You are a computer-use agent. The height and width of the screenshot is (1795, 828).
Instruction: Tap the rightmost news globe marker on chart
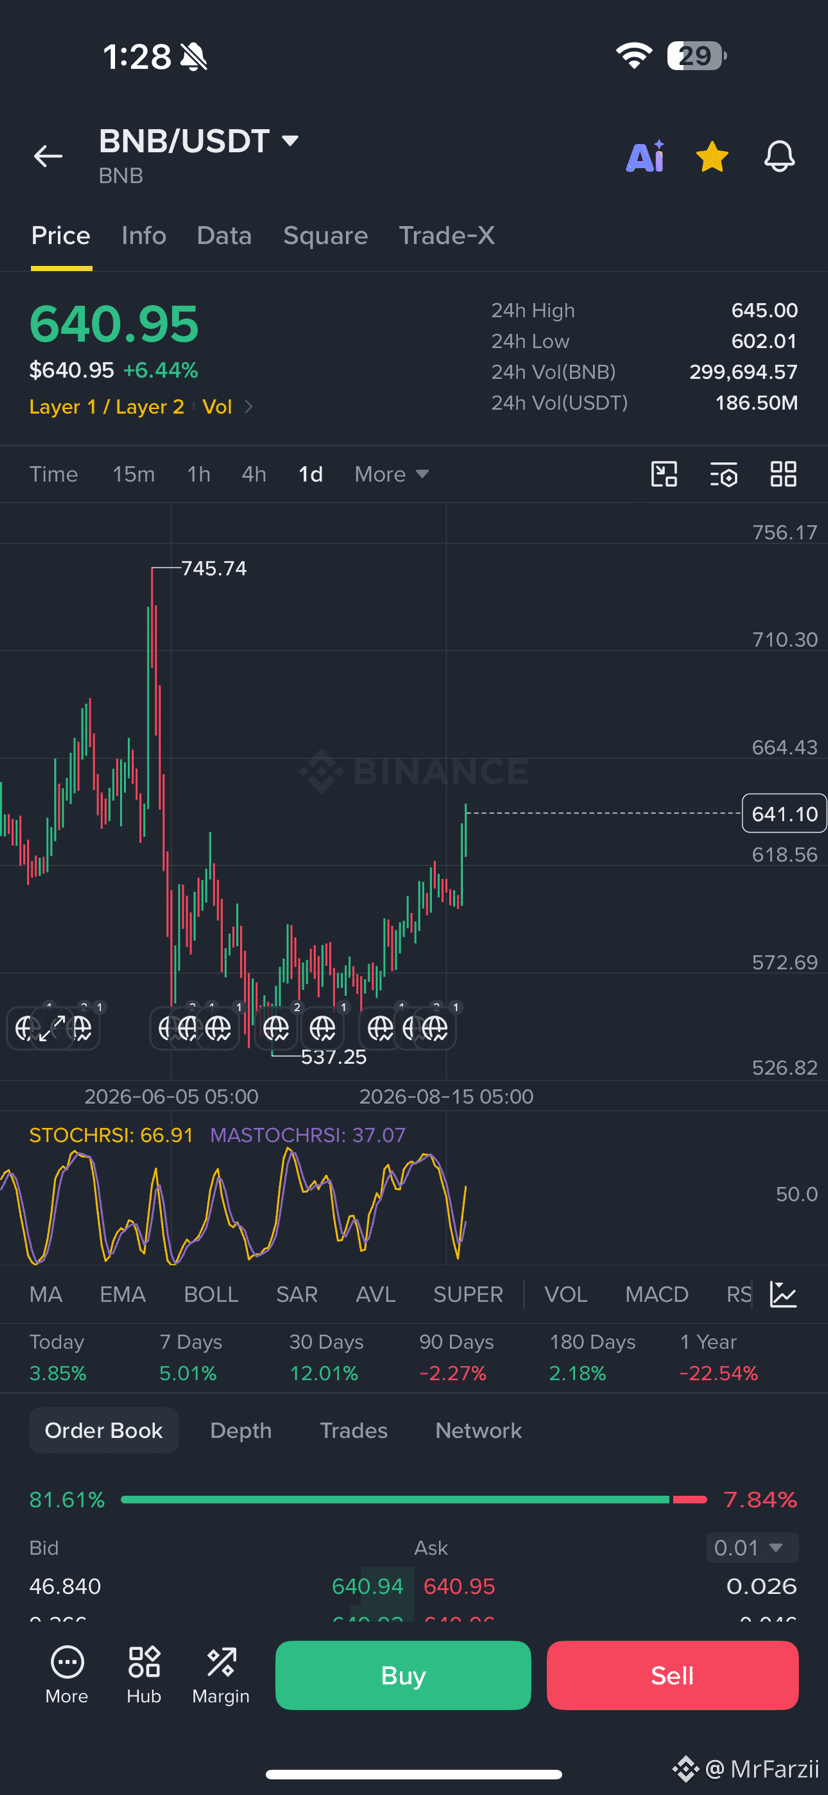coord(435,1028)
